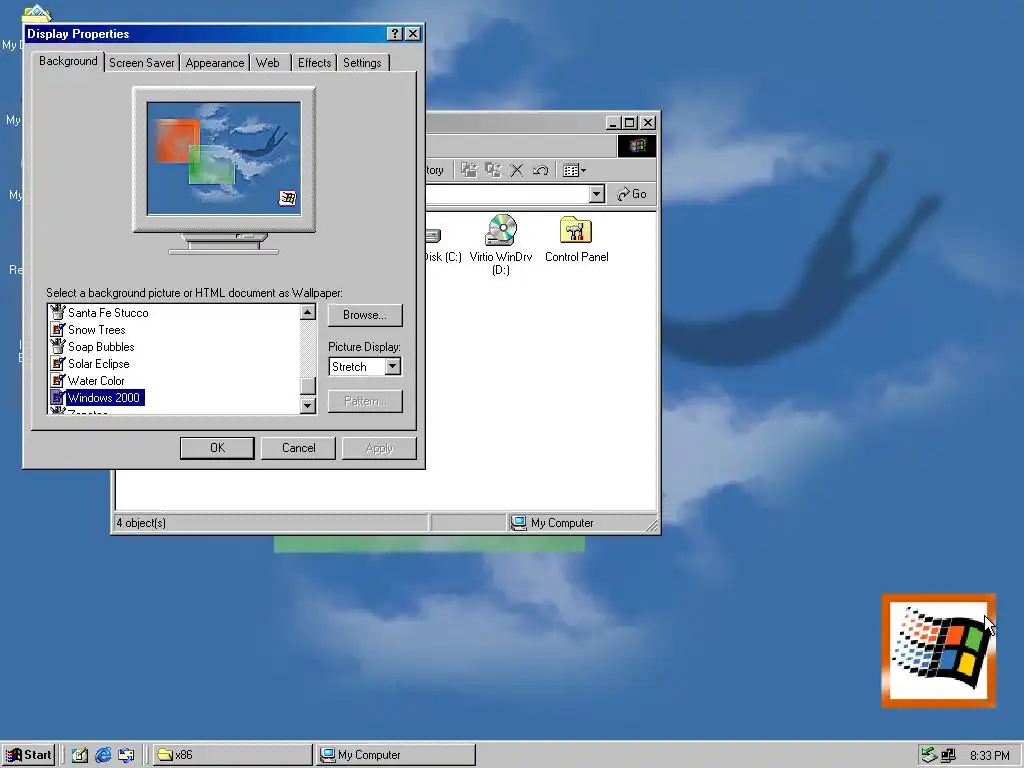The image size is (1024, 768).
Task: Open the Effects tab
Action: click(314, 63)
